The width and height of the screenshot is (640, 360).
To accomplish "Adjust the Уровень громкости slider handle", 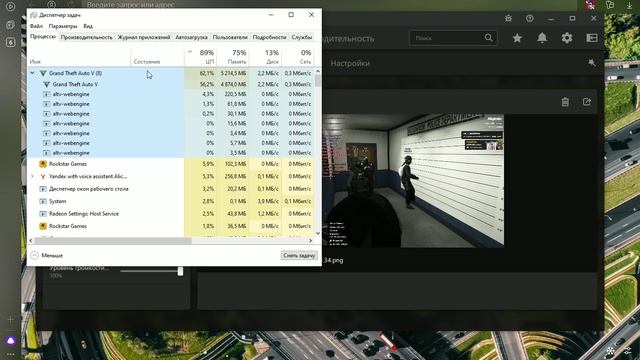I will click(x=180, y=271).
